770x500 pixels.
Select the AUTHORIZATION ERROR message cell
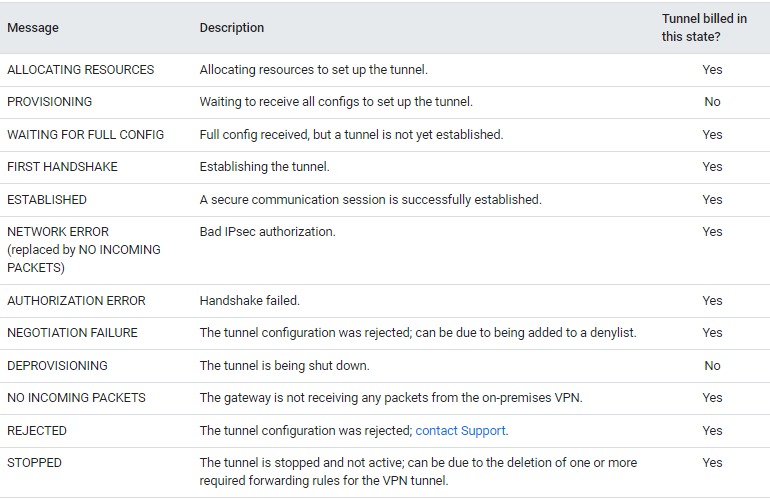click(x=76, y=301)
